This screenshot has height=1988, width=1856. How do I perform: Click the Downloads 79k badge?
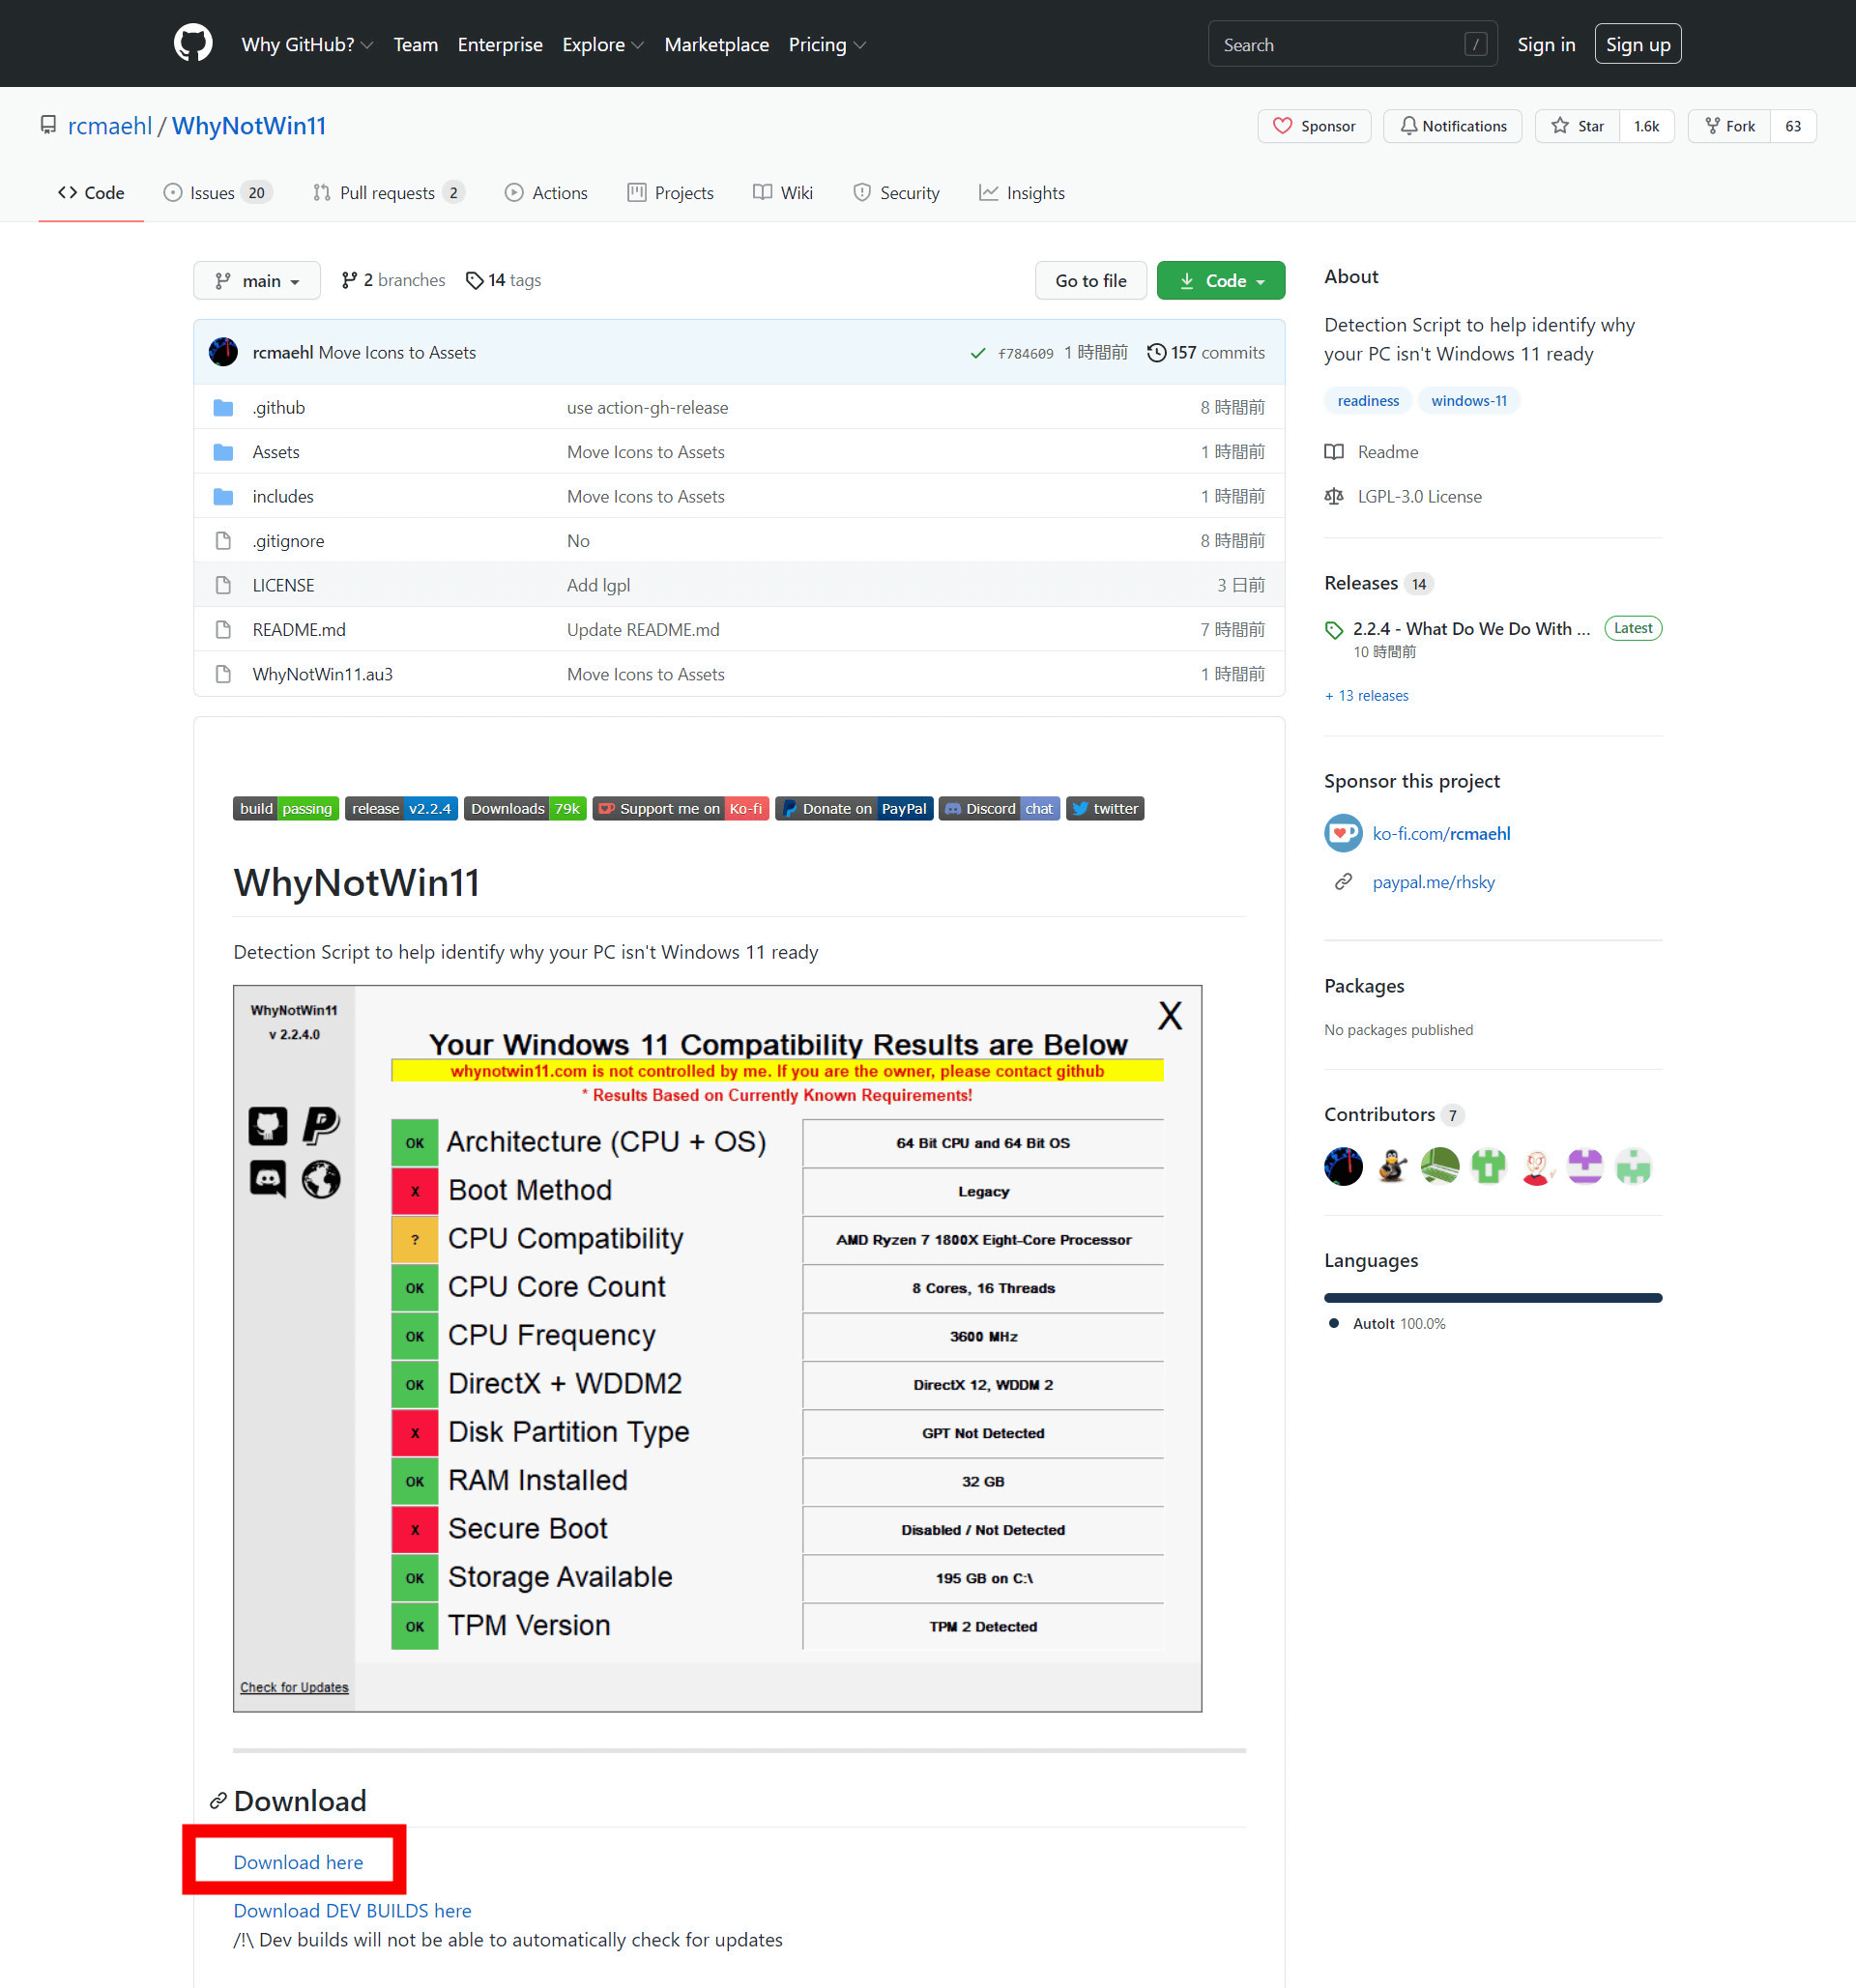pos(525,808)
